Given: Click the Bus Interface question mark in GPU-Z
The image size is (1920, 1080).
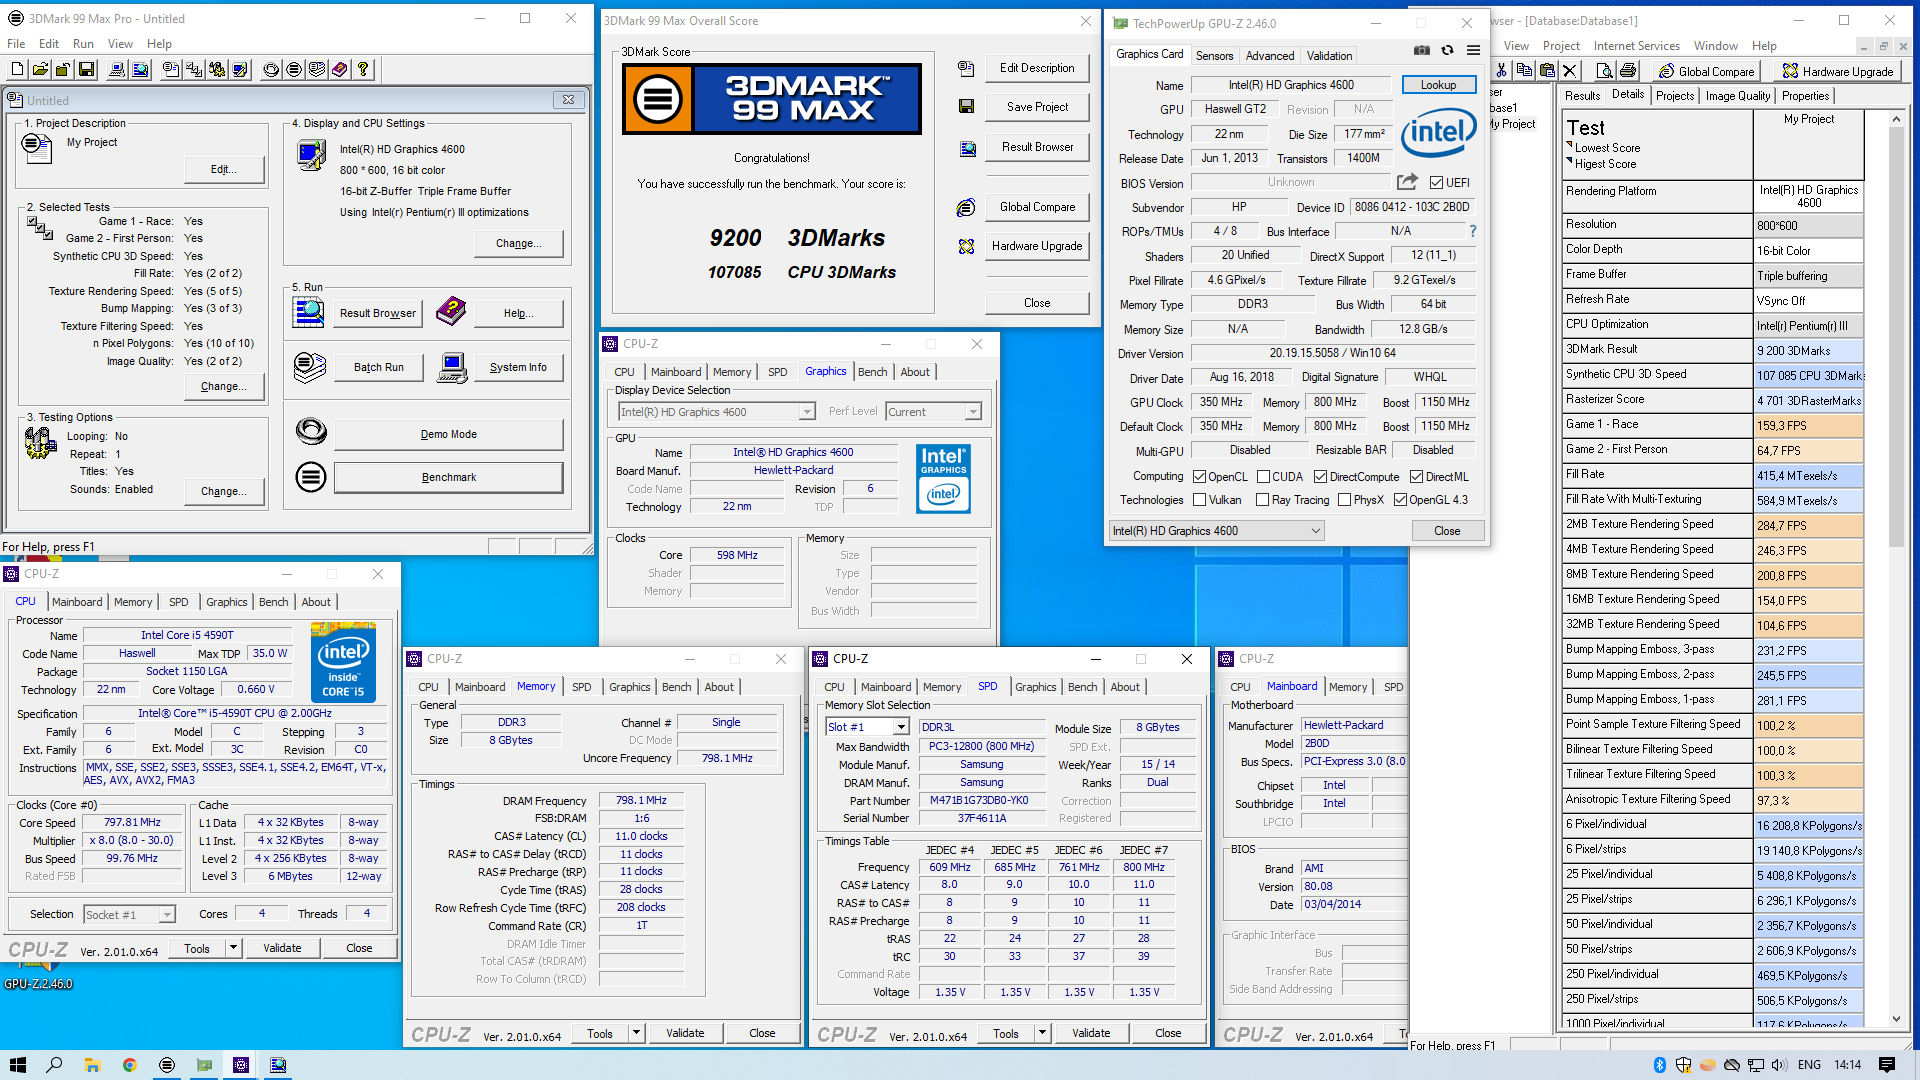Looking at the screenshot, I should (1472, 231).
